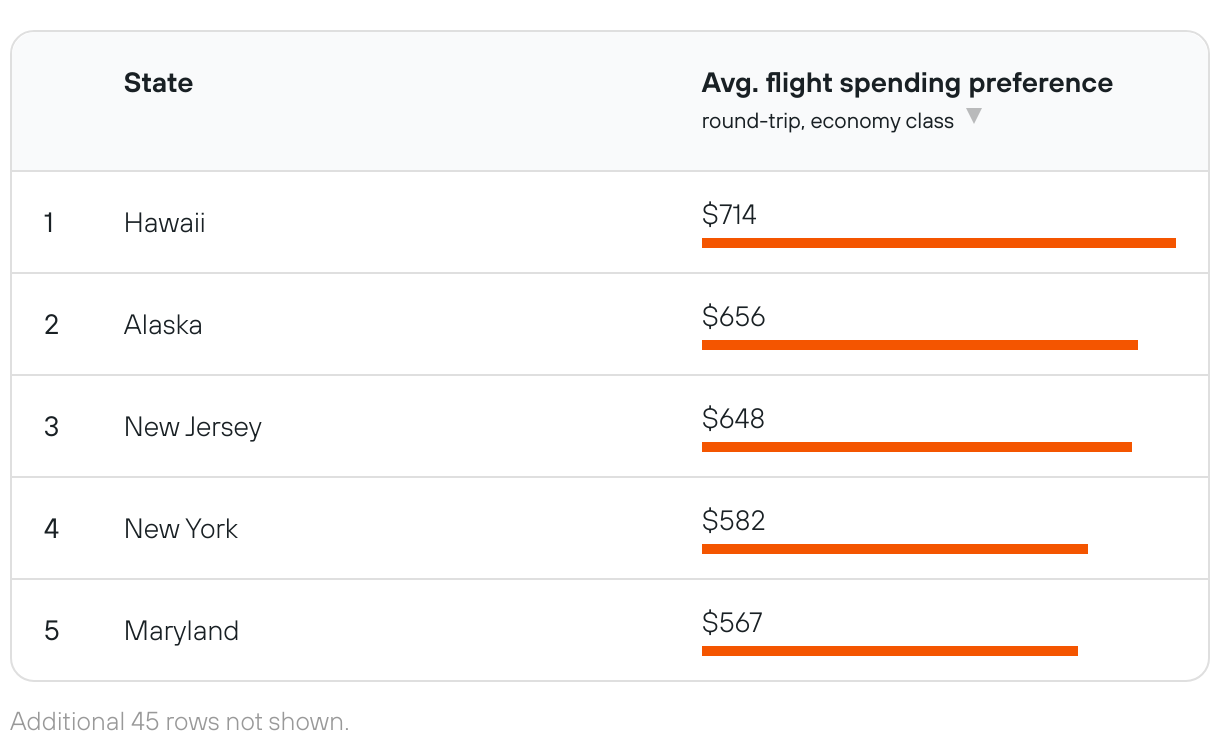This screenshot has width=1220, height=748.
Task: Click Hawaii's orange spending bar
Action: [x=938, y=243]
